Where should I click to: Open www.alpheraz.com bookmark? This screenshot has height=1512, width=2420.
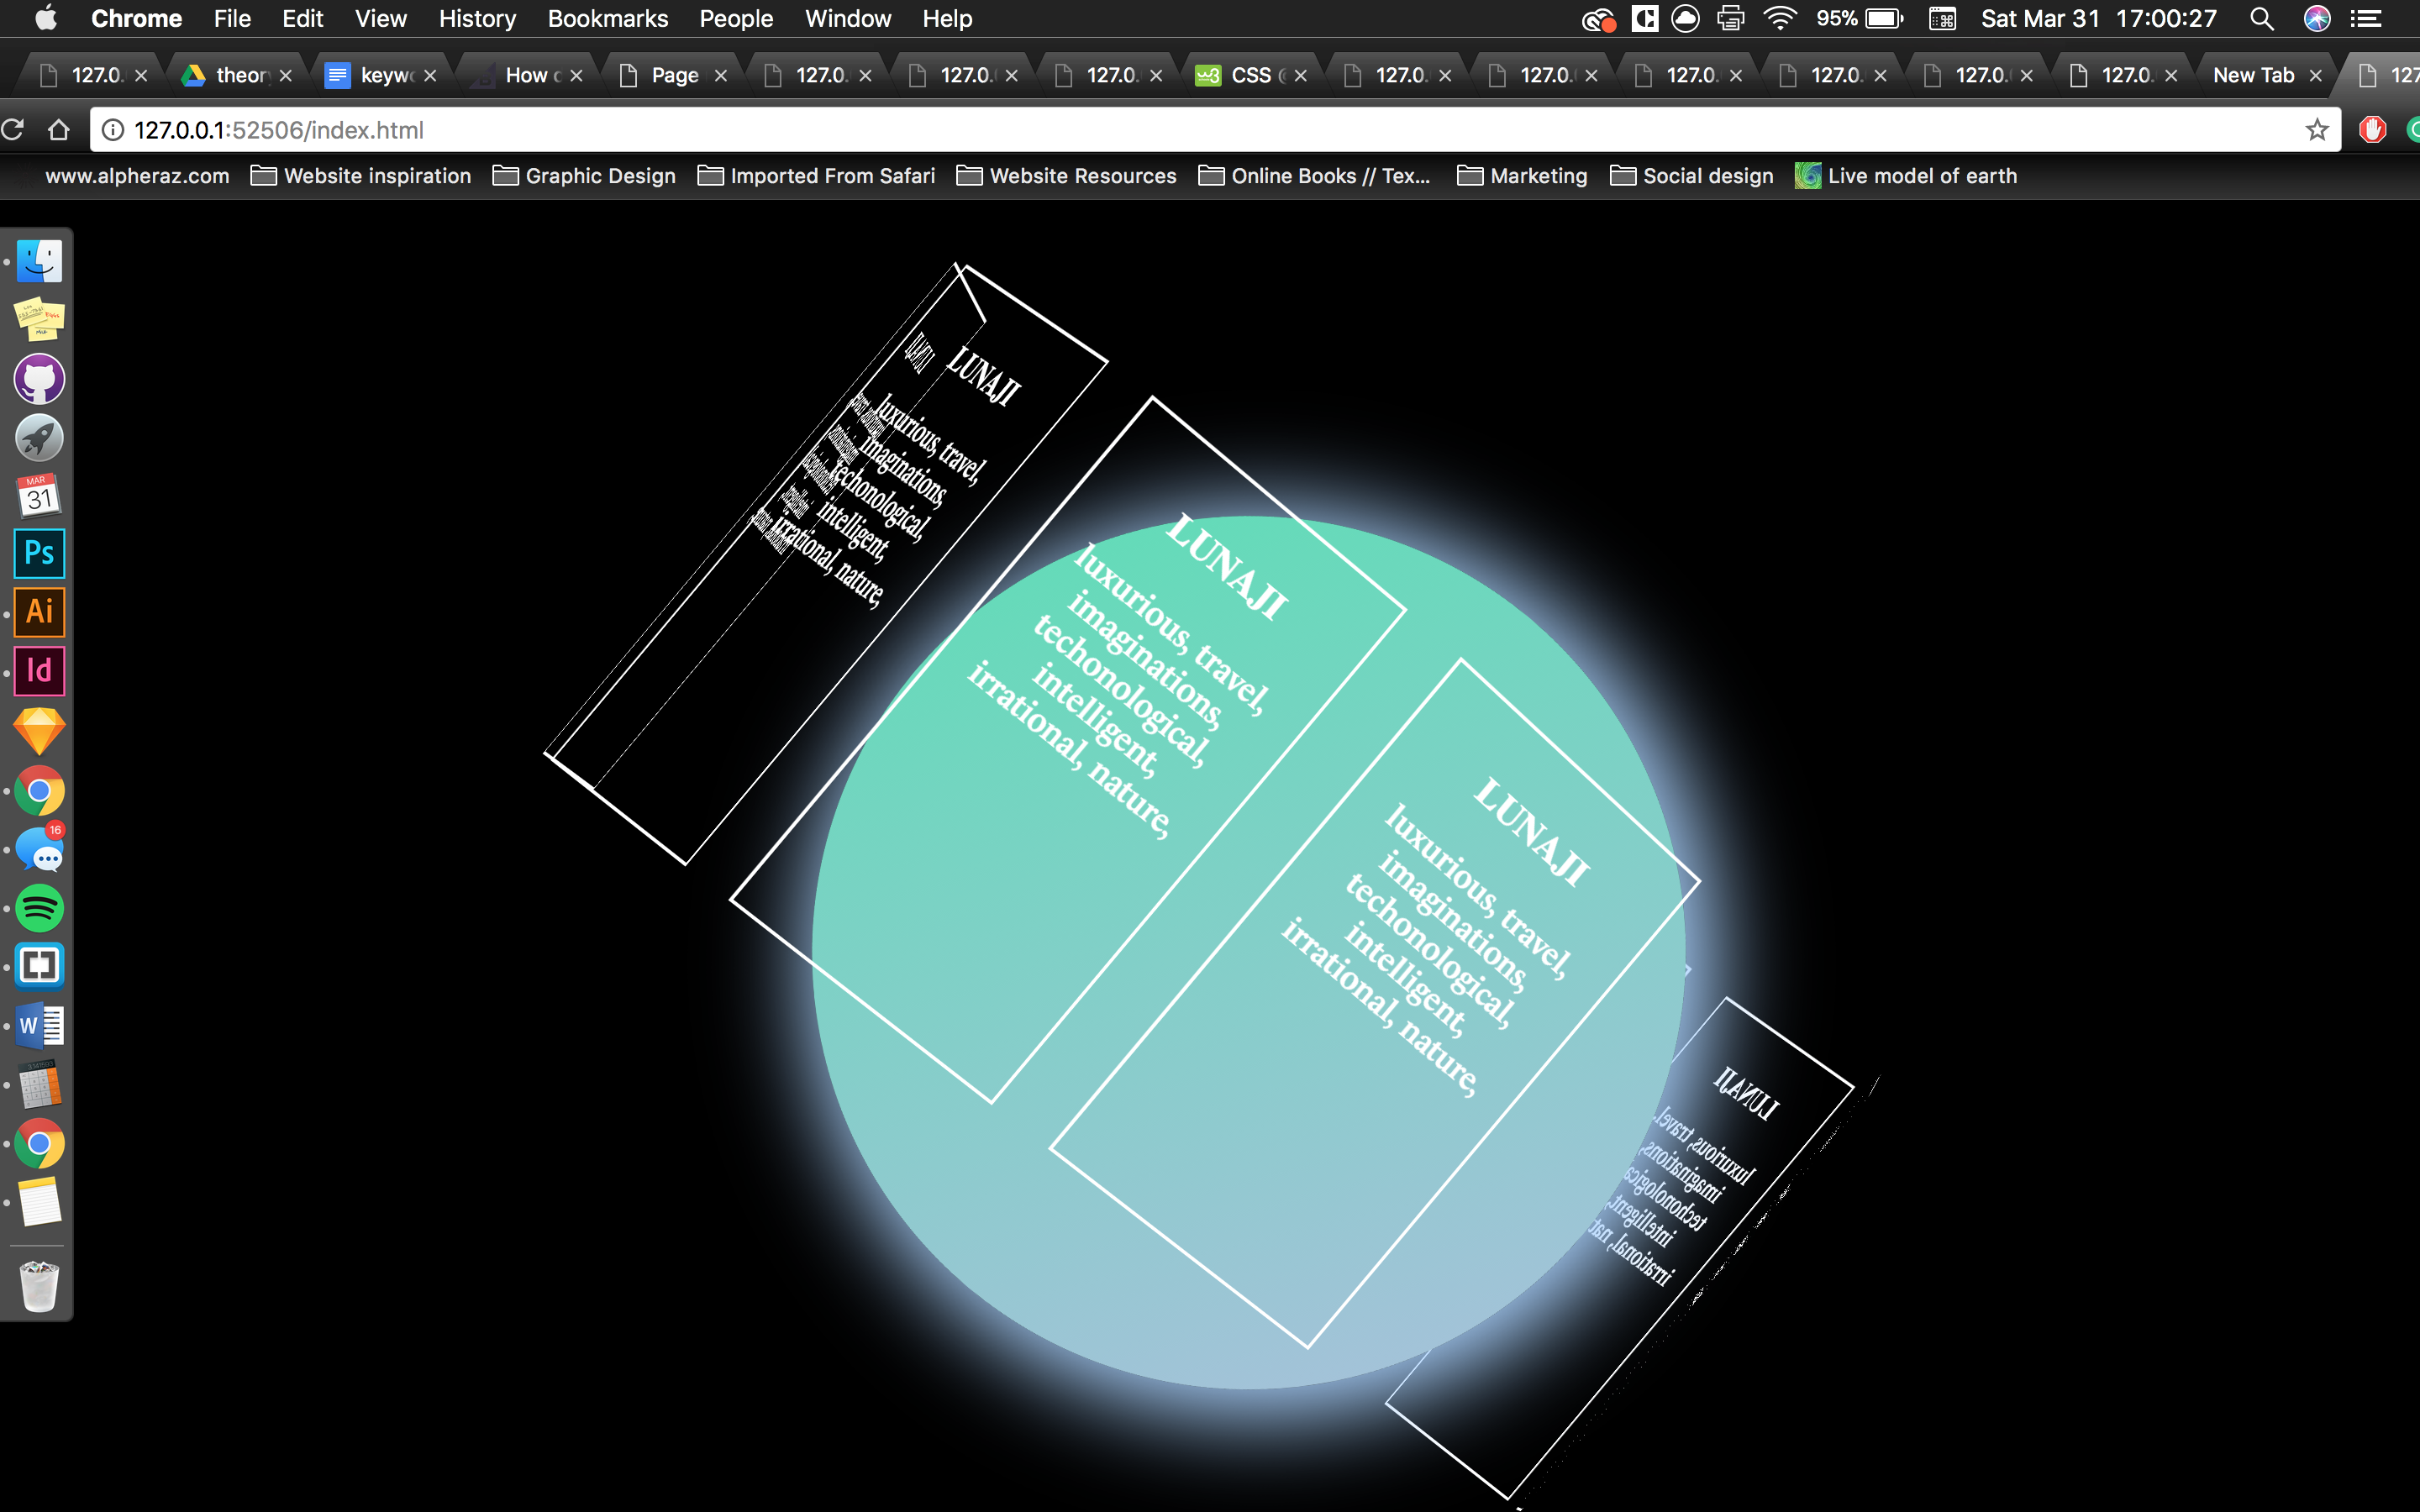click(x=137, y=176)
